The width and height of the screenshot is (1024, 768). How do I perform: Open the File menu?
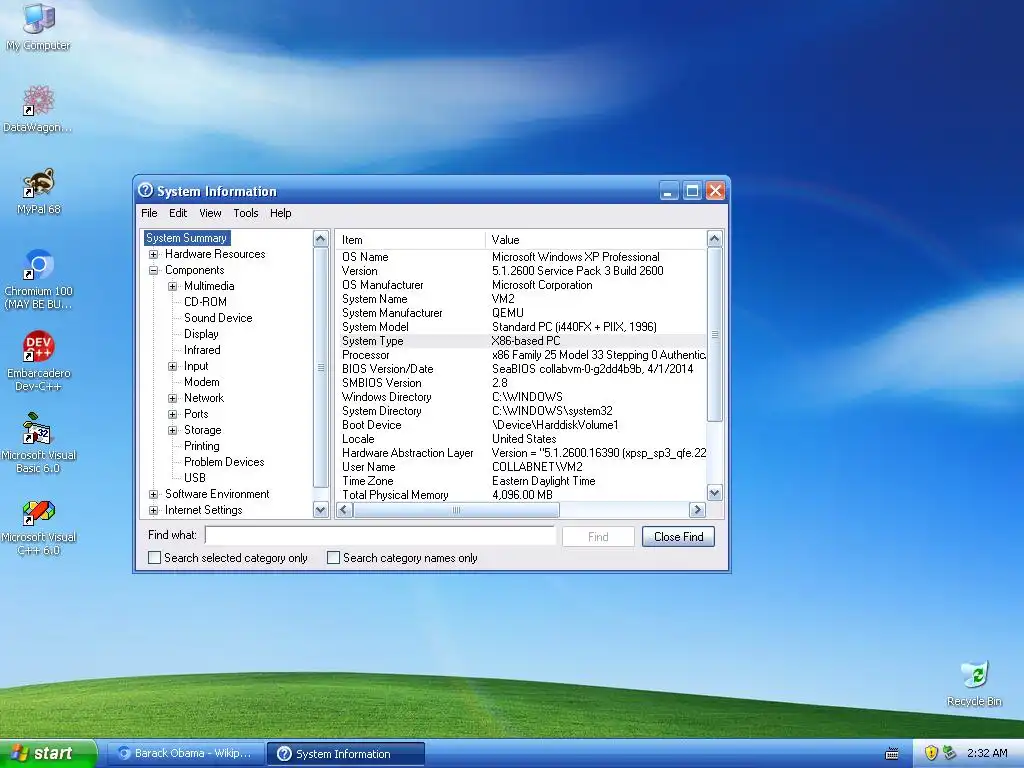[150, 213]
